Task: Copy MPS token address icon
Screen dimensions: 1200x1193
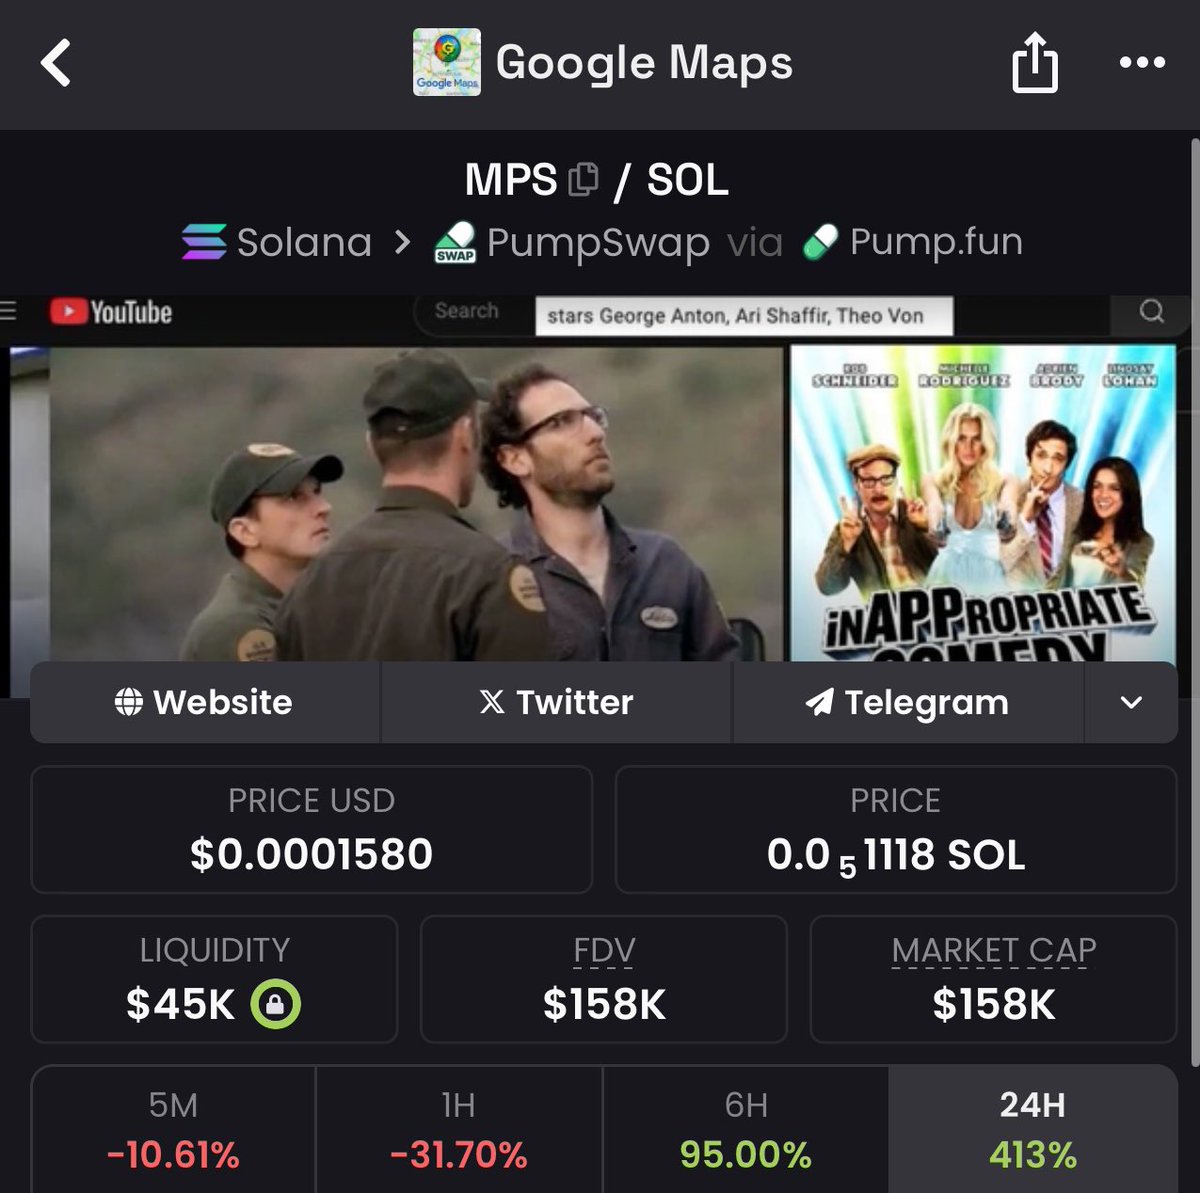Action: click(x=583, y=180)
